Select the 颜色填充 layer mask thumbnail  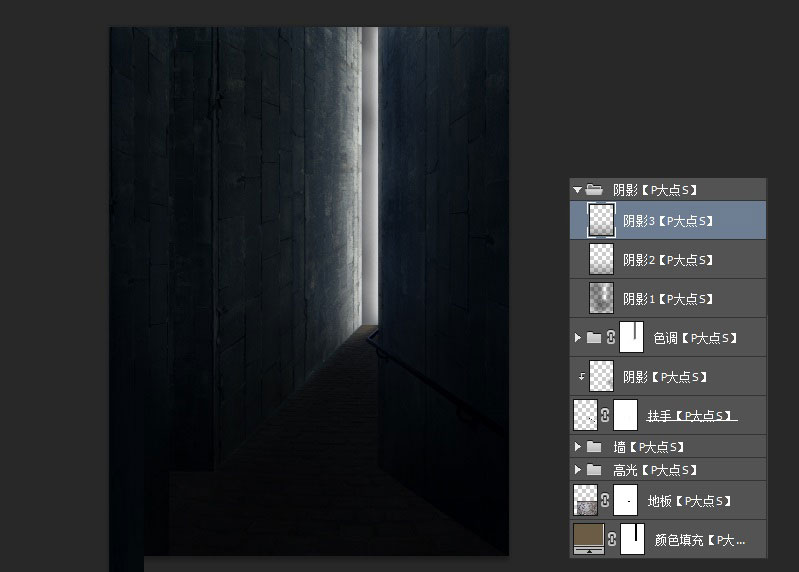pos(632,538)
